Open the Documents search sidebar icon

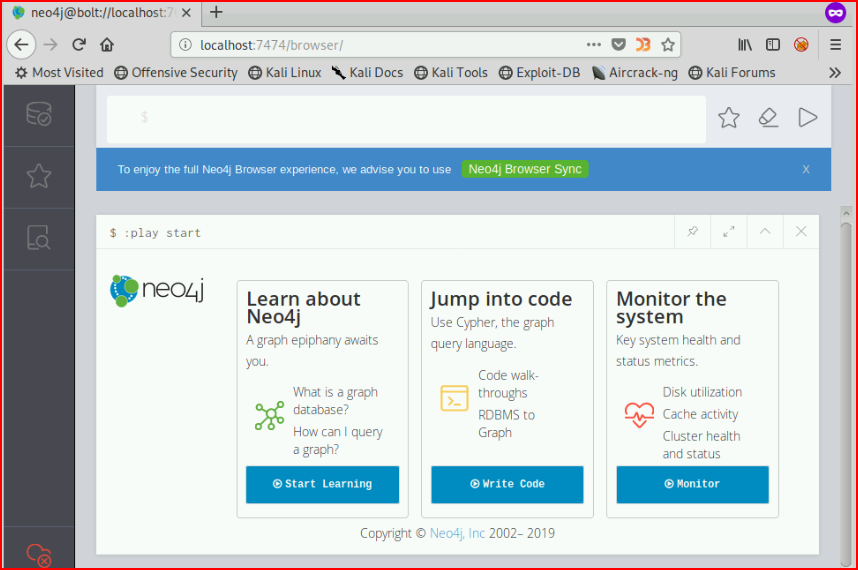click(x=39, y=237)
